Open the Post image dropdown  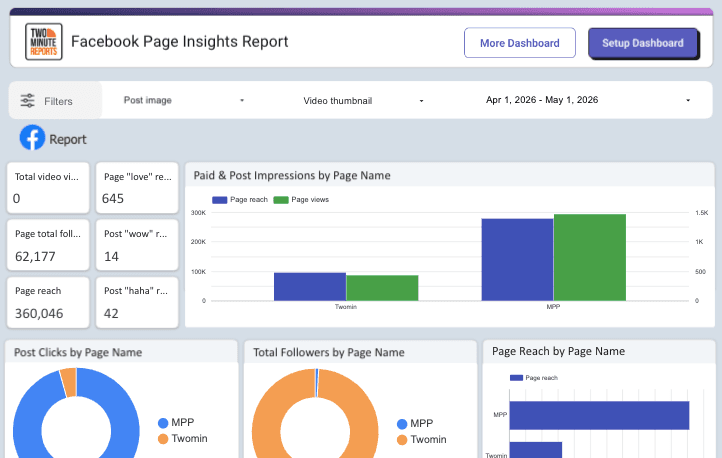[184, 100]
